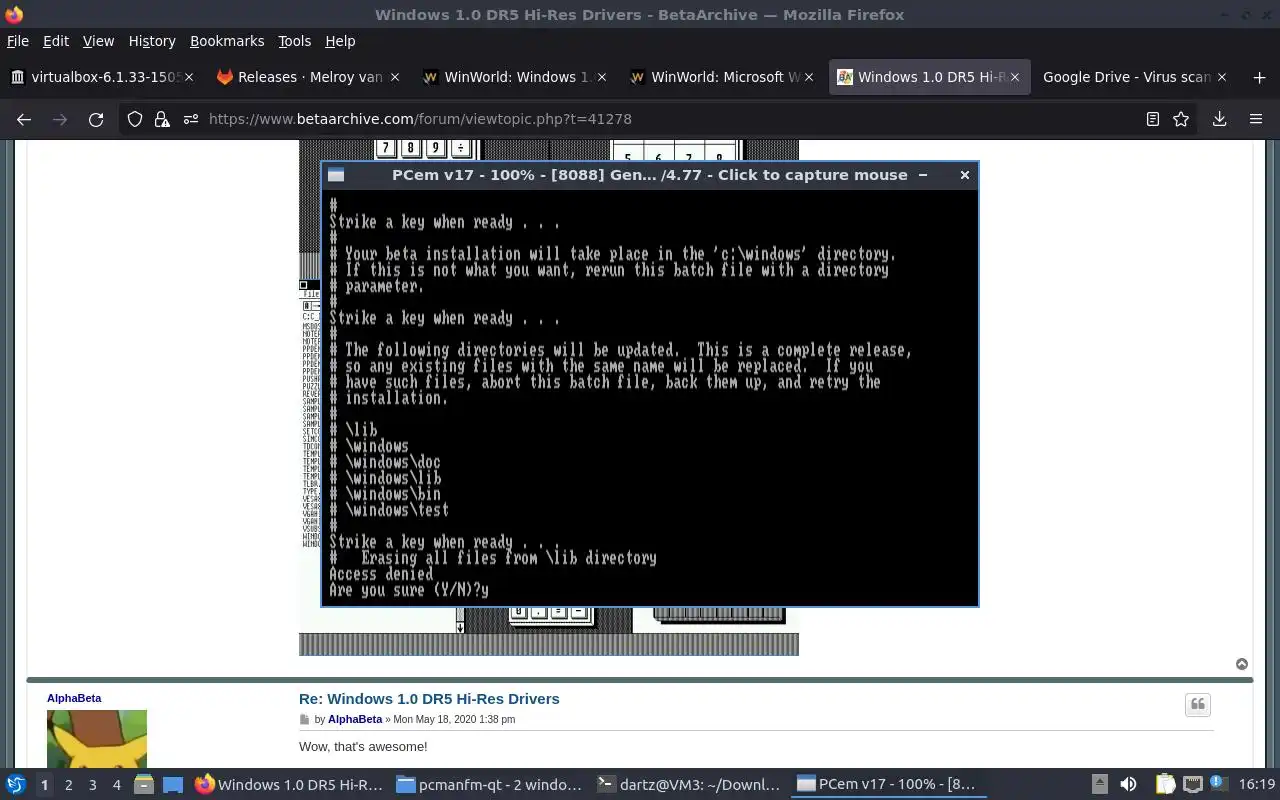Close the virtualbox-6.1.33 tab

point(190,77)
